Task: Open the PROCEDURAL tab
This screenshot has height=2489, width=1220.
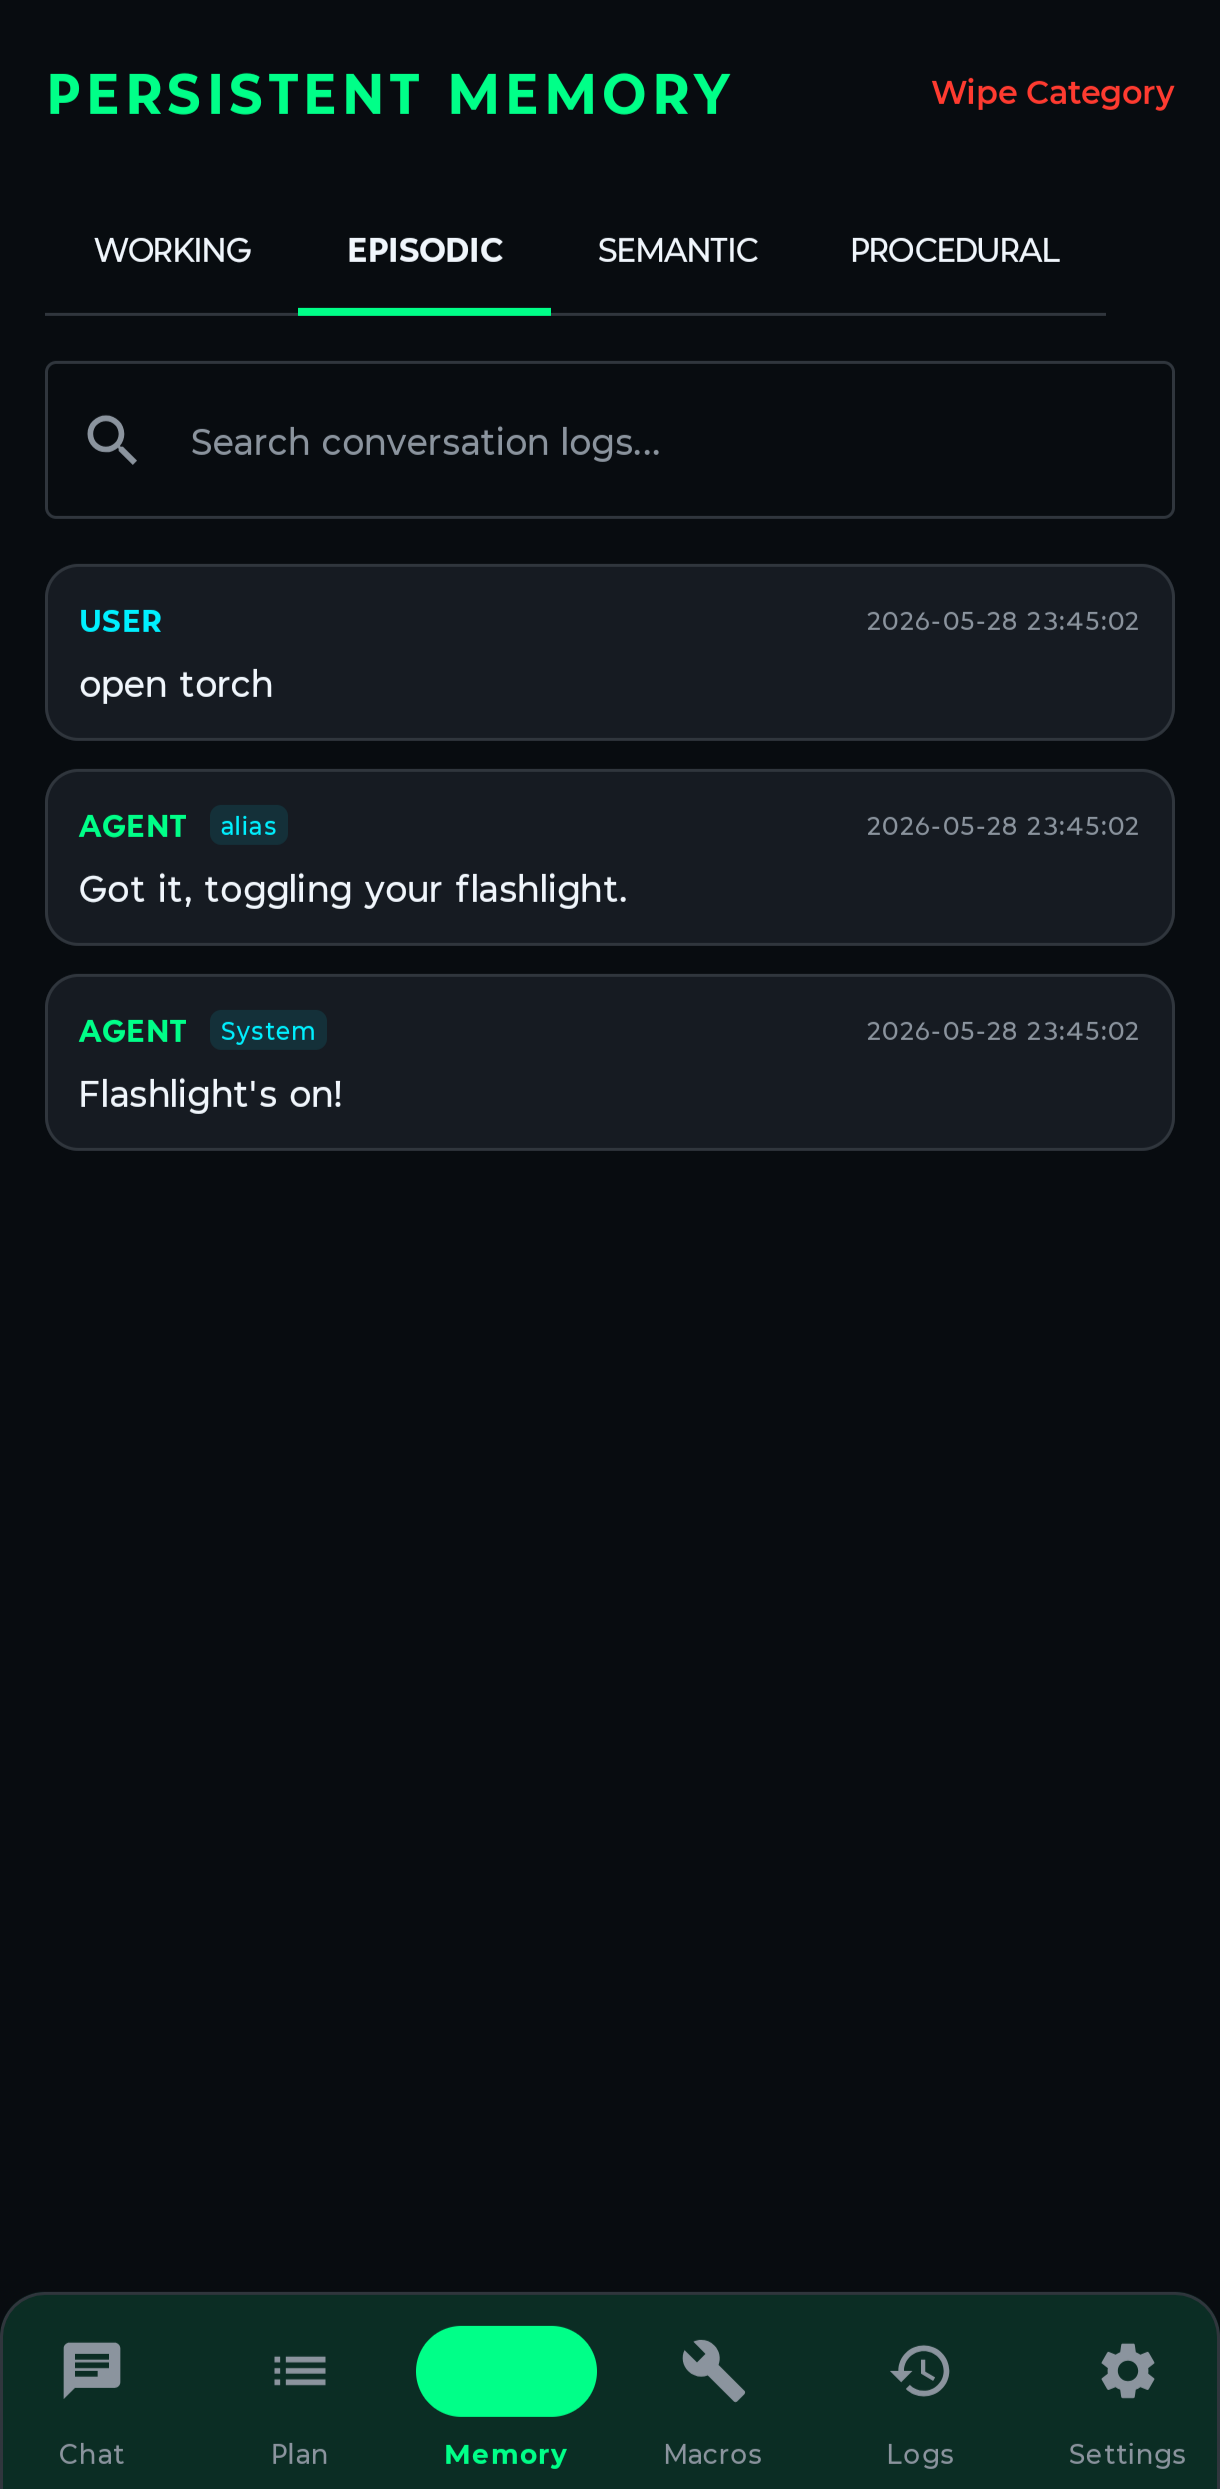Action: pos(954,250)
